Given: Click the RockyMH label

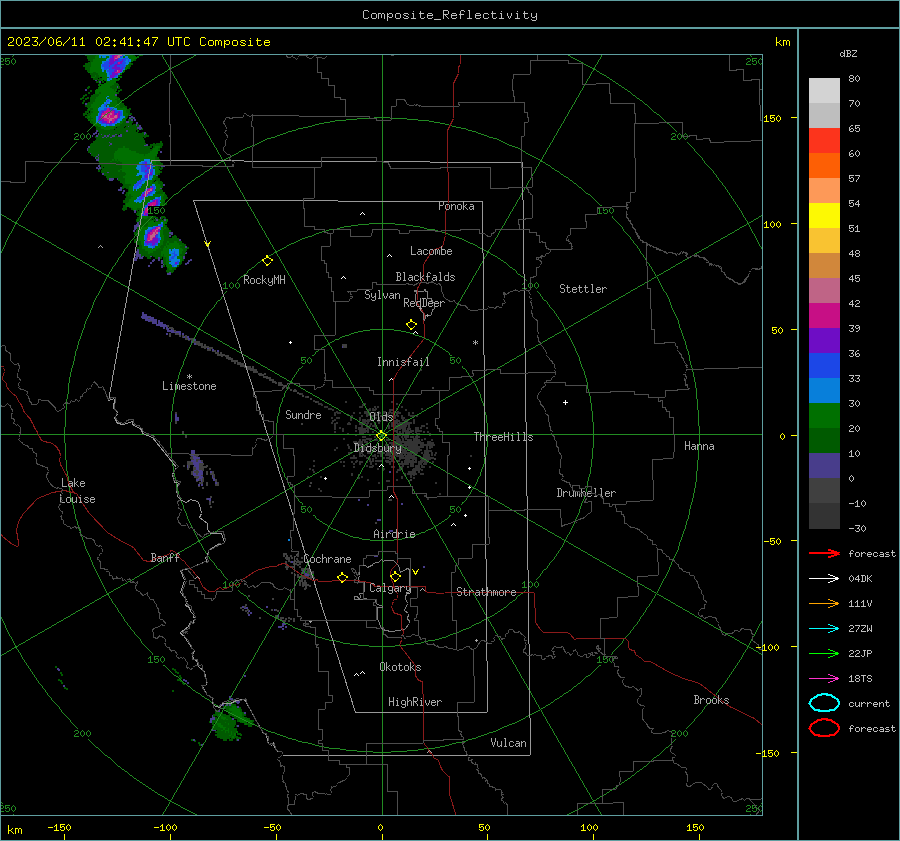Looking at the screenshot, I should [x=264, y=280].
